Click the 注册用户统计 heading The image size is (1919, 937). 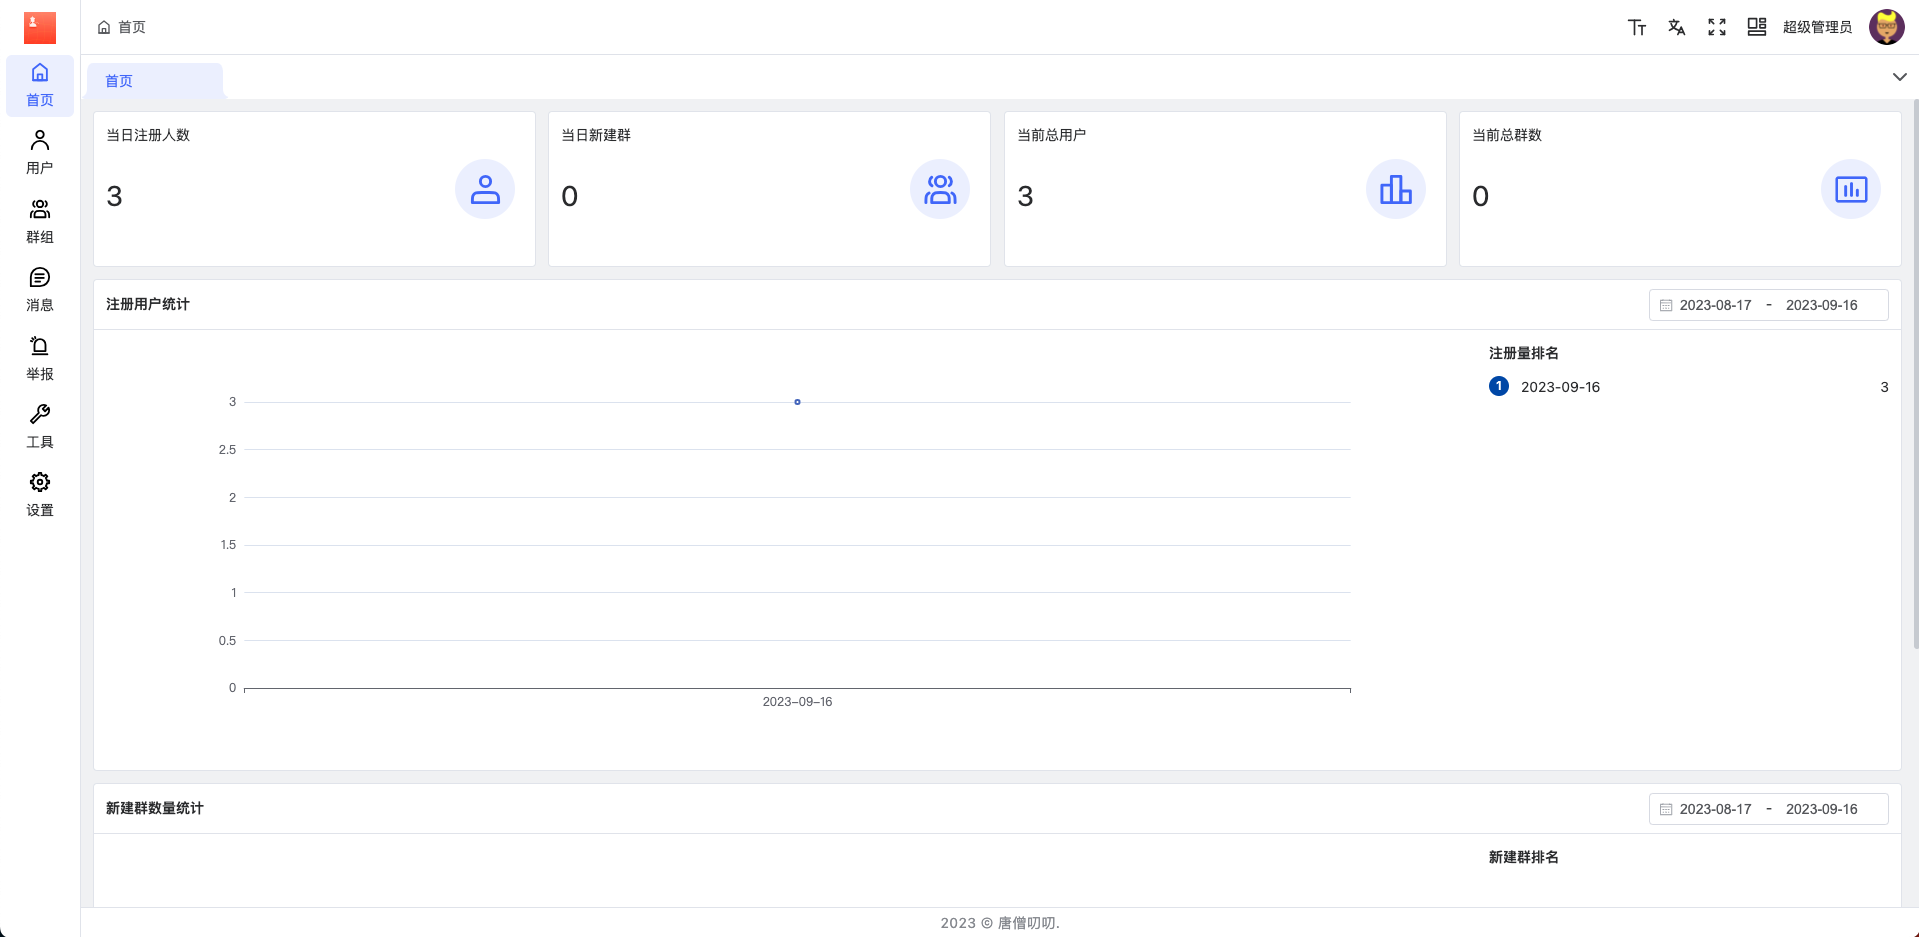(x=148, y=304)
